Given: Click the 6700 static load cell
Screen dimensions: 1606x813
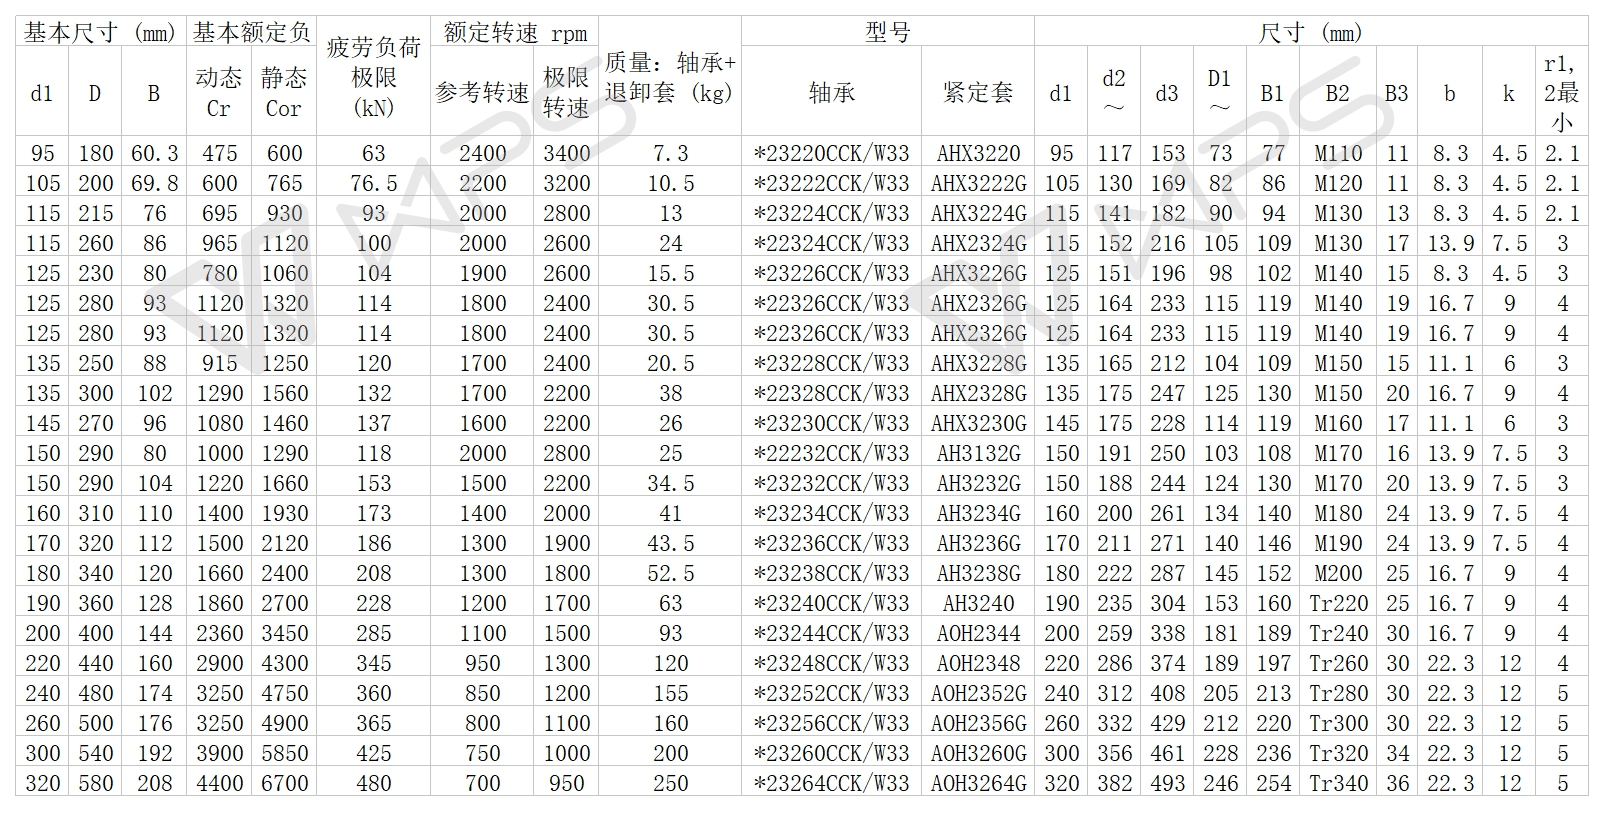Looking at the screenshot, I should 284,783.
